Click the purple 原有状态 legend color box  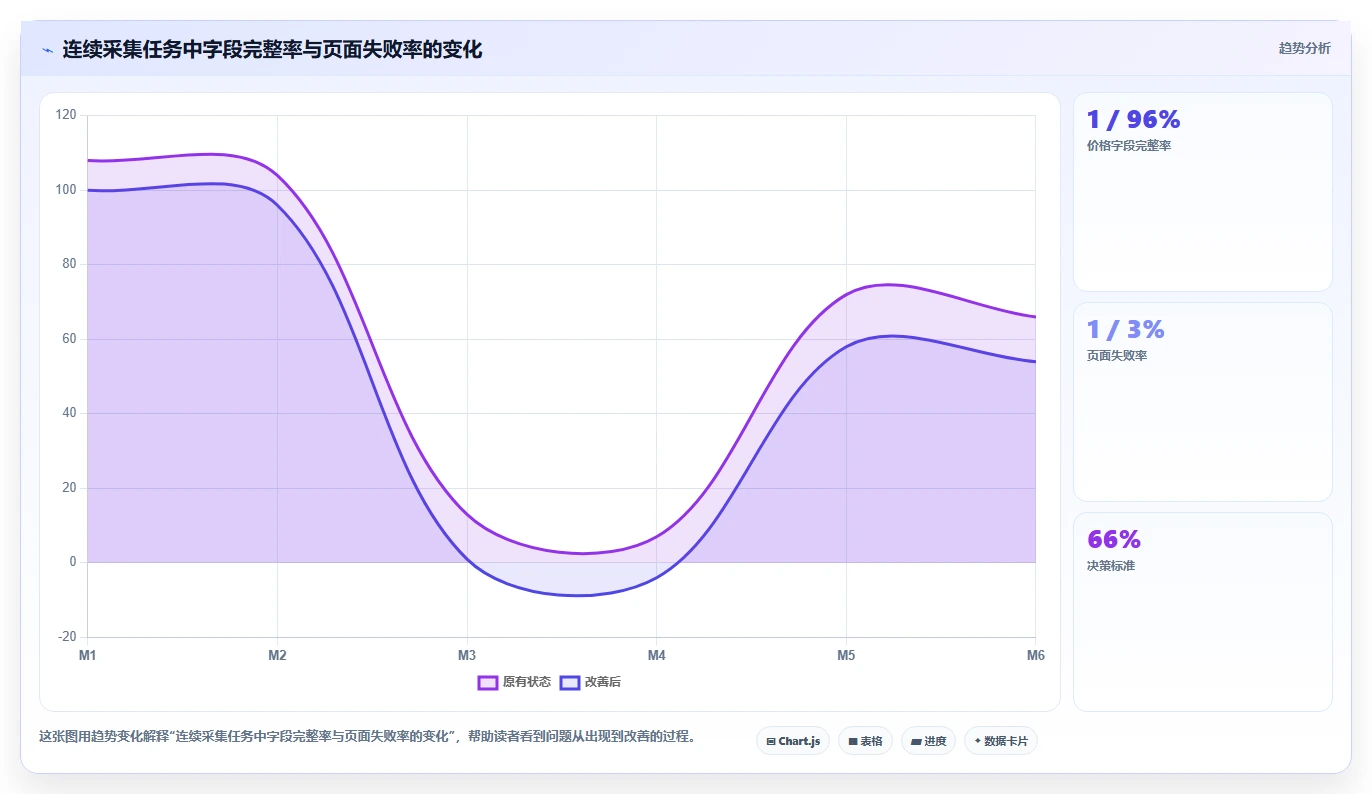pos(488,682)
